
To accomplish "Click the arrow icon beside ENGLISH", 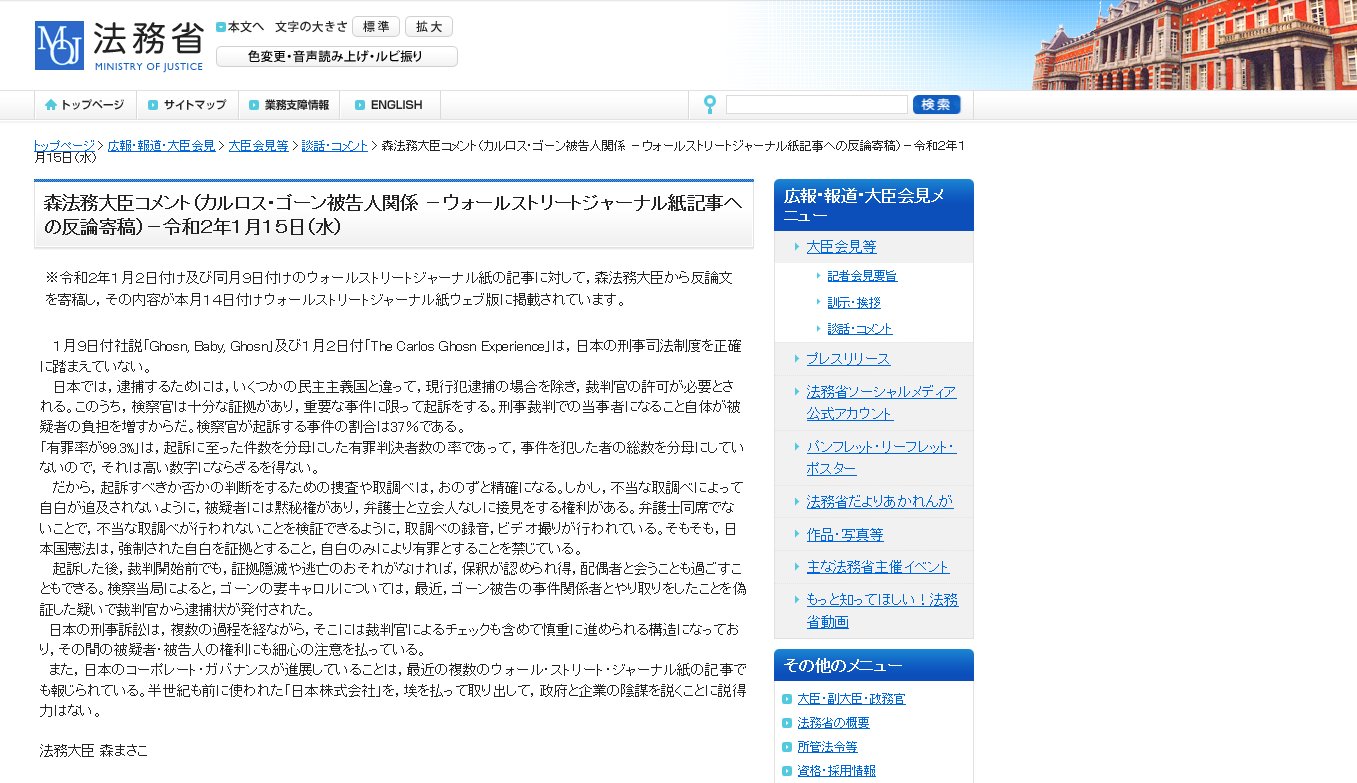I will pos(360,105).
